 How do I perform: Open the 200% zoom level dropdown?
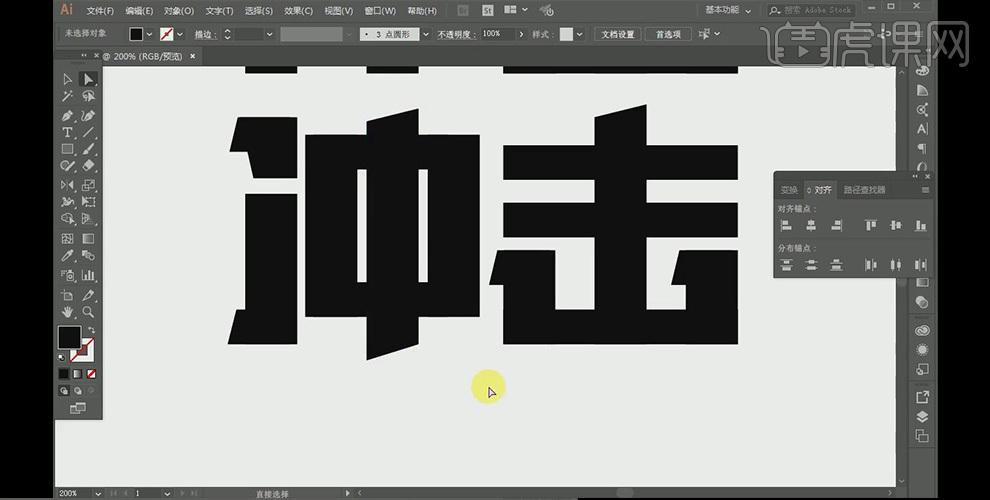[x=98, y=493]
